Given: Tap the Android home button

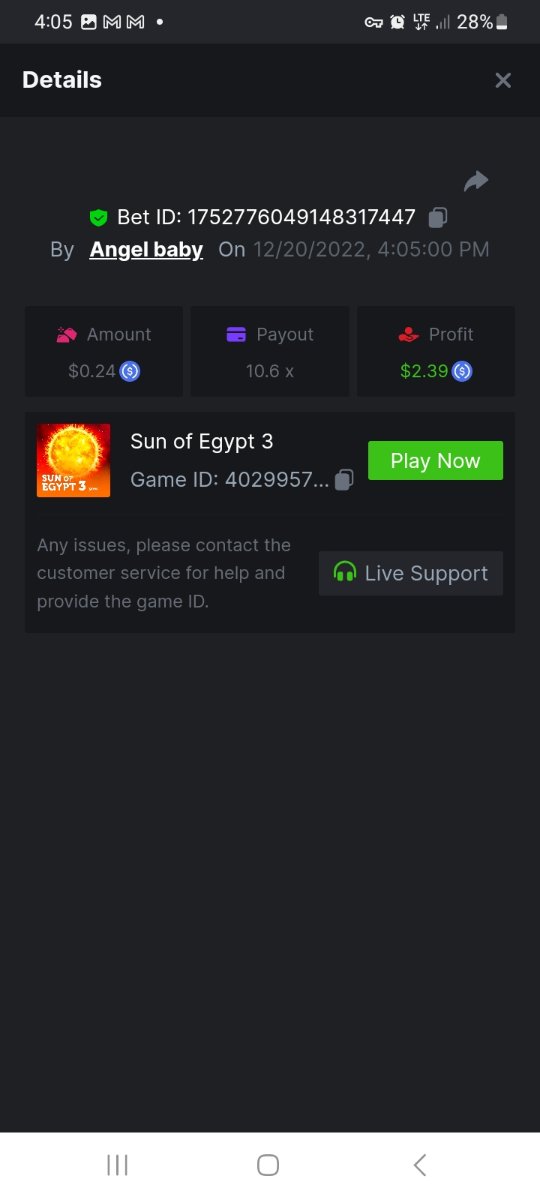Looking at the screenshot, I should point(268,1165).
